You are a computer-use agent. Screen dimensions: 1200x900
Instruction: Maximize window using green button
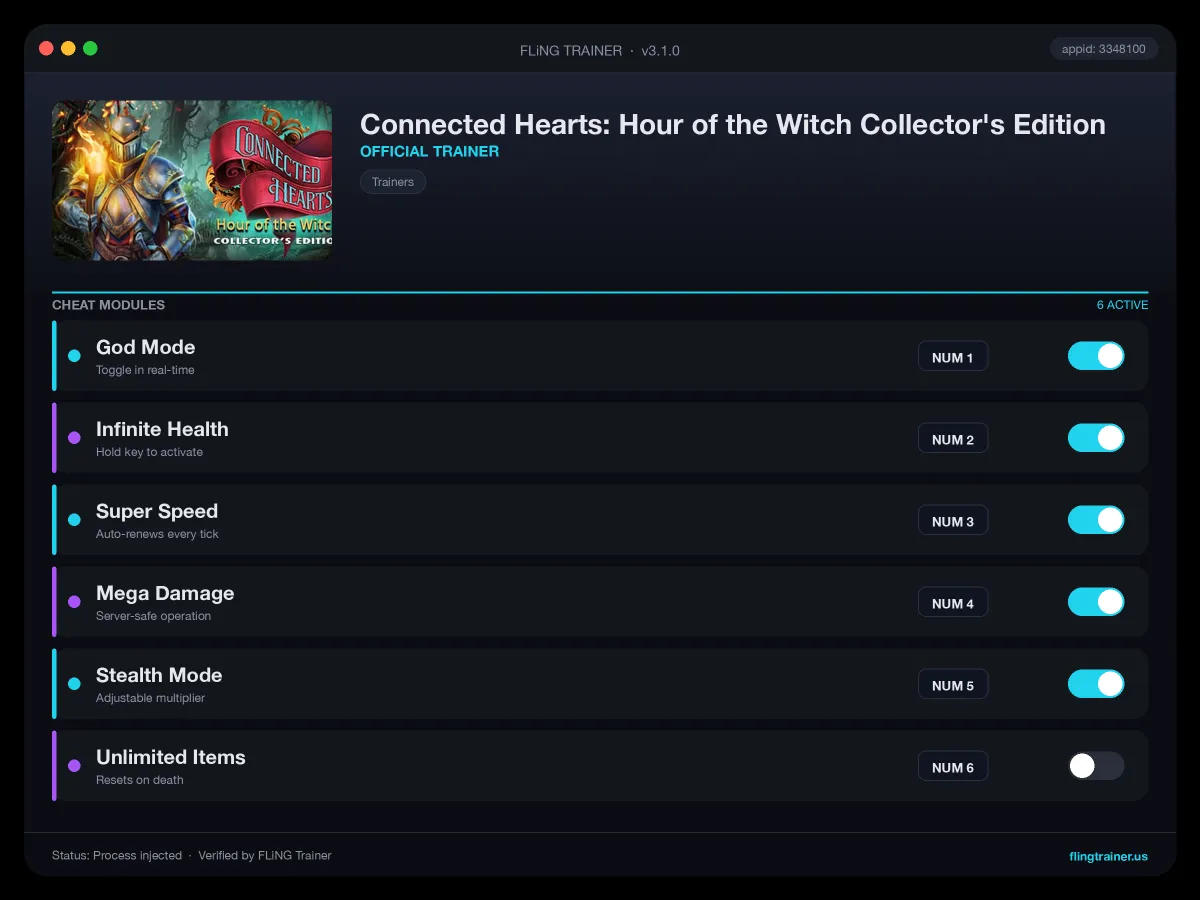(x=90, y=48)
